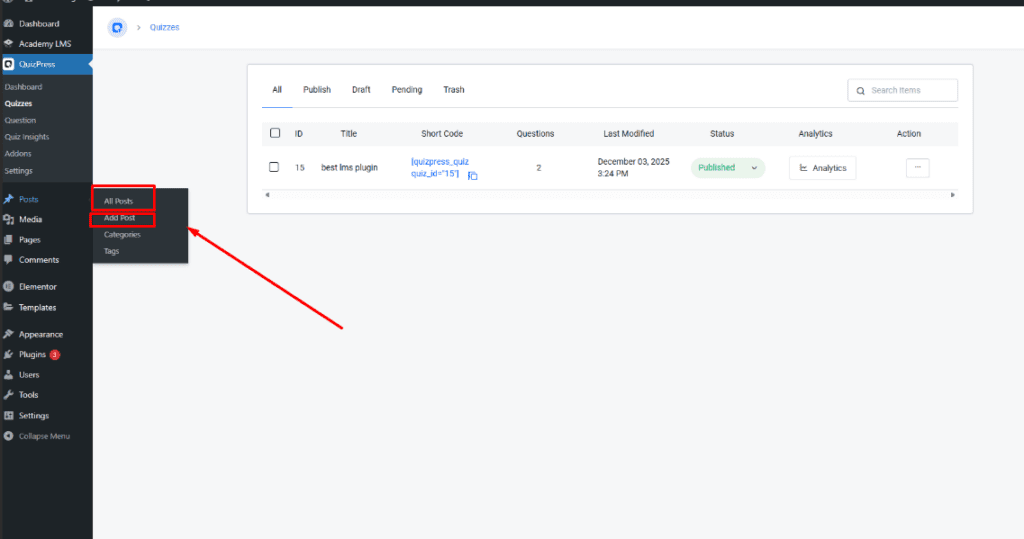Click the best lms plugin title

click(349, 167)
